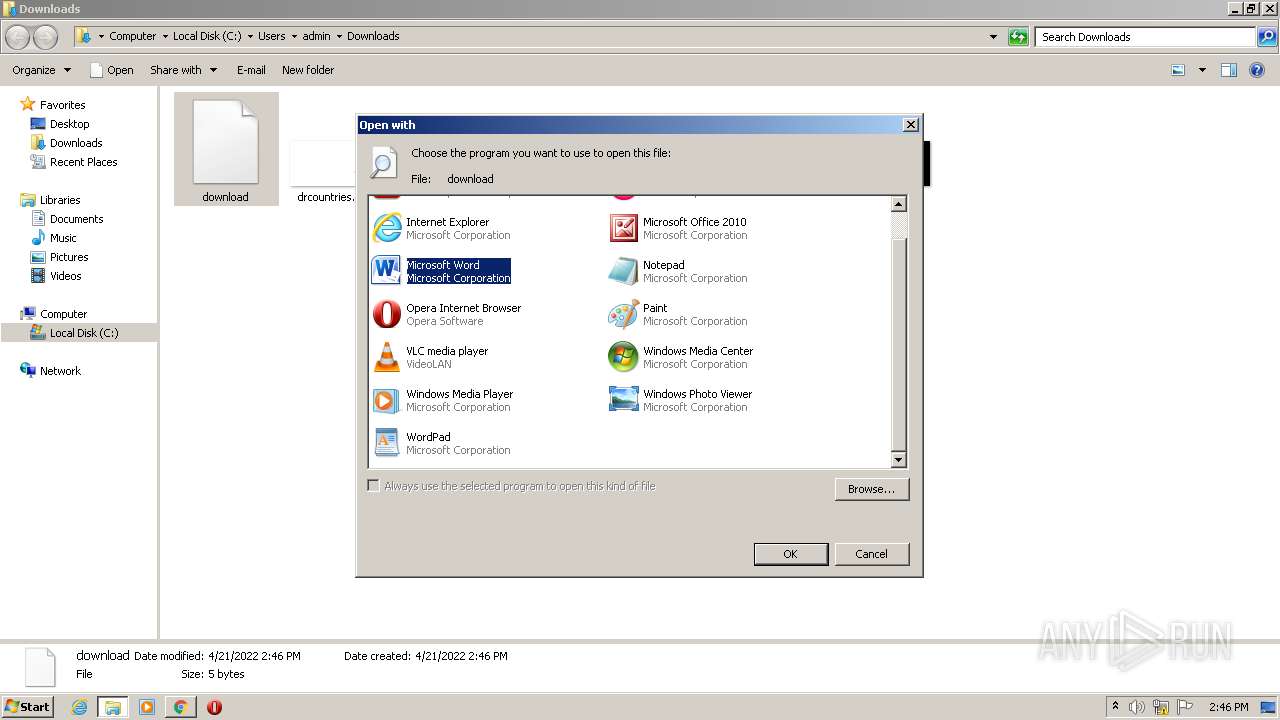Open Chrome from the taskbar
Viewport: 1280px width, 720px height.
pos(180,707)
